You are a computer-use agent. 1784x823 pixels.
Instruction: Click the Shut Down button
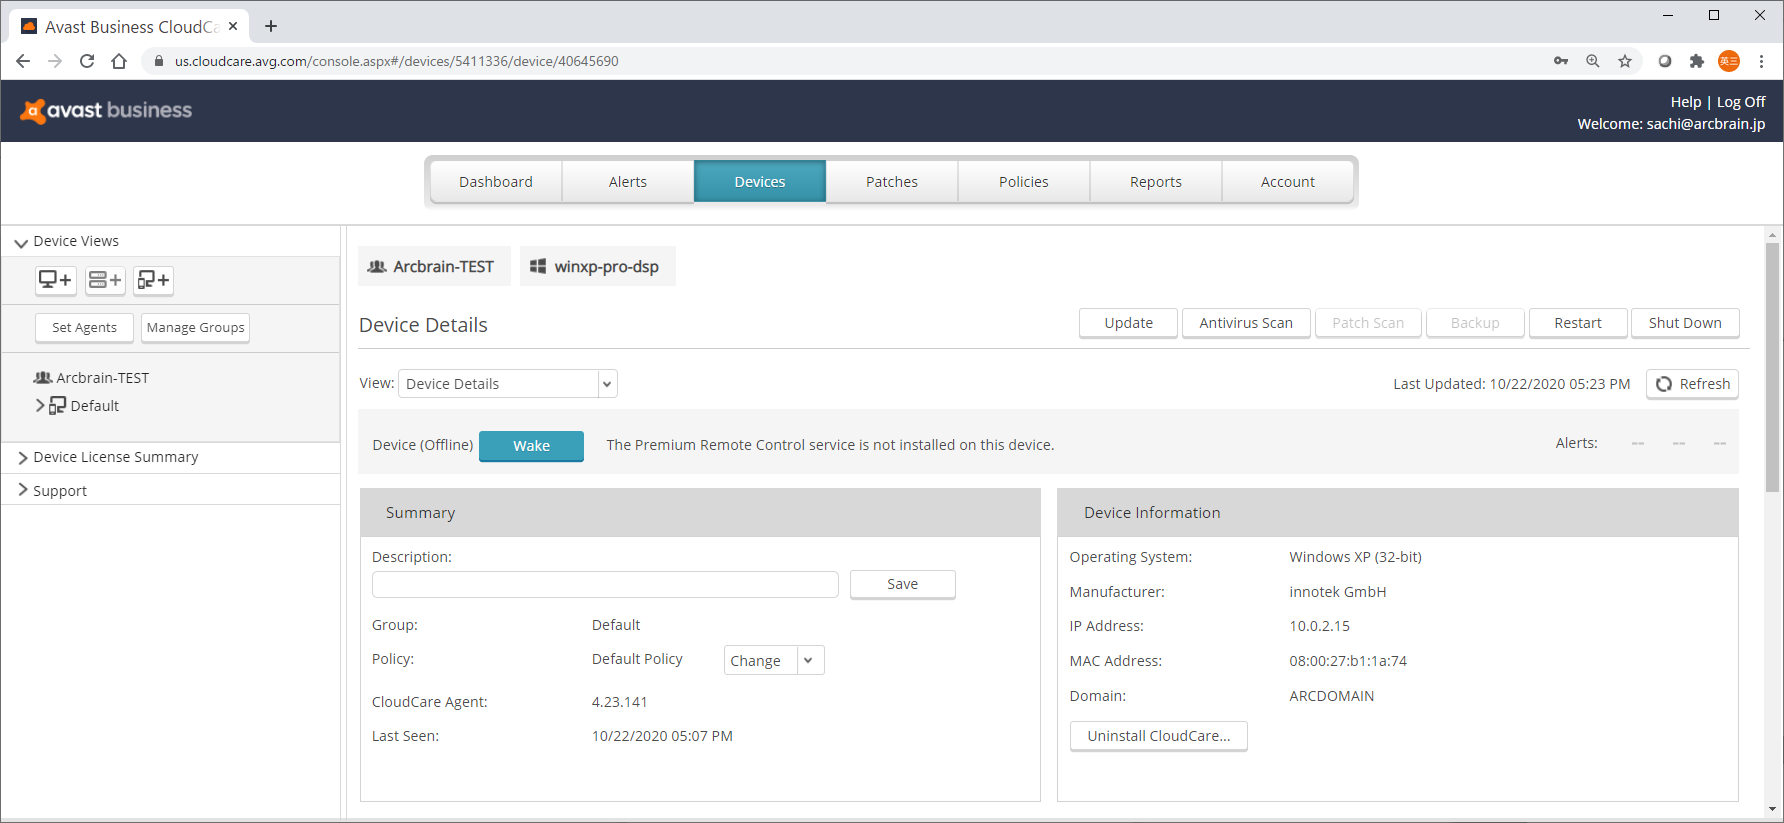click(x=1685, y=323)
